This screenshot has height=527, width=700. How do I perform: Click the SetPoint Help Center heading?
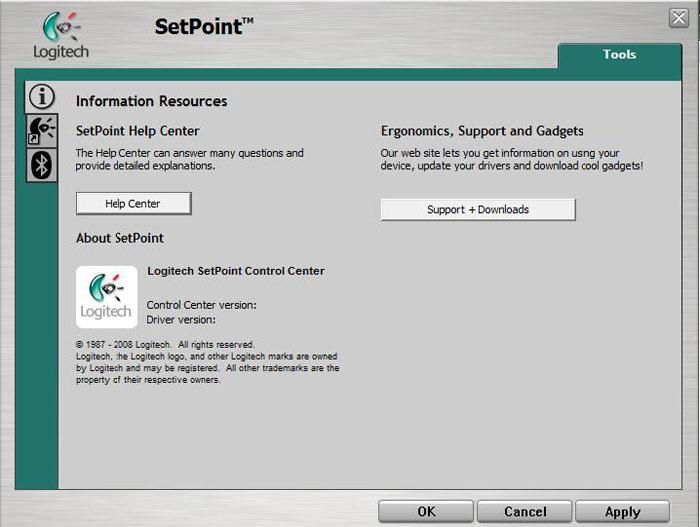pos(138,131)
